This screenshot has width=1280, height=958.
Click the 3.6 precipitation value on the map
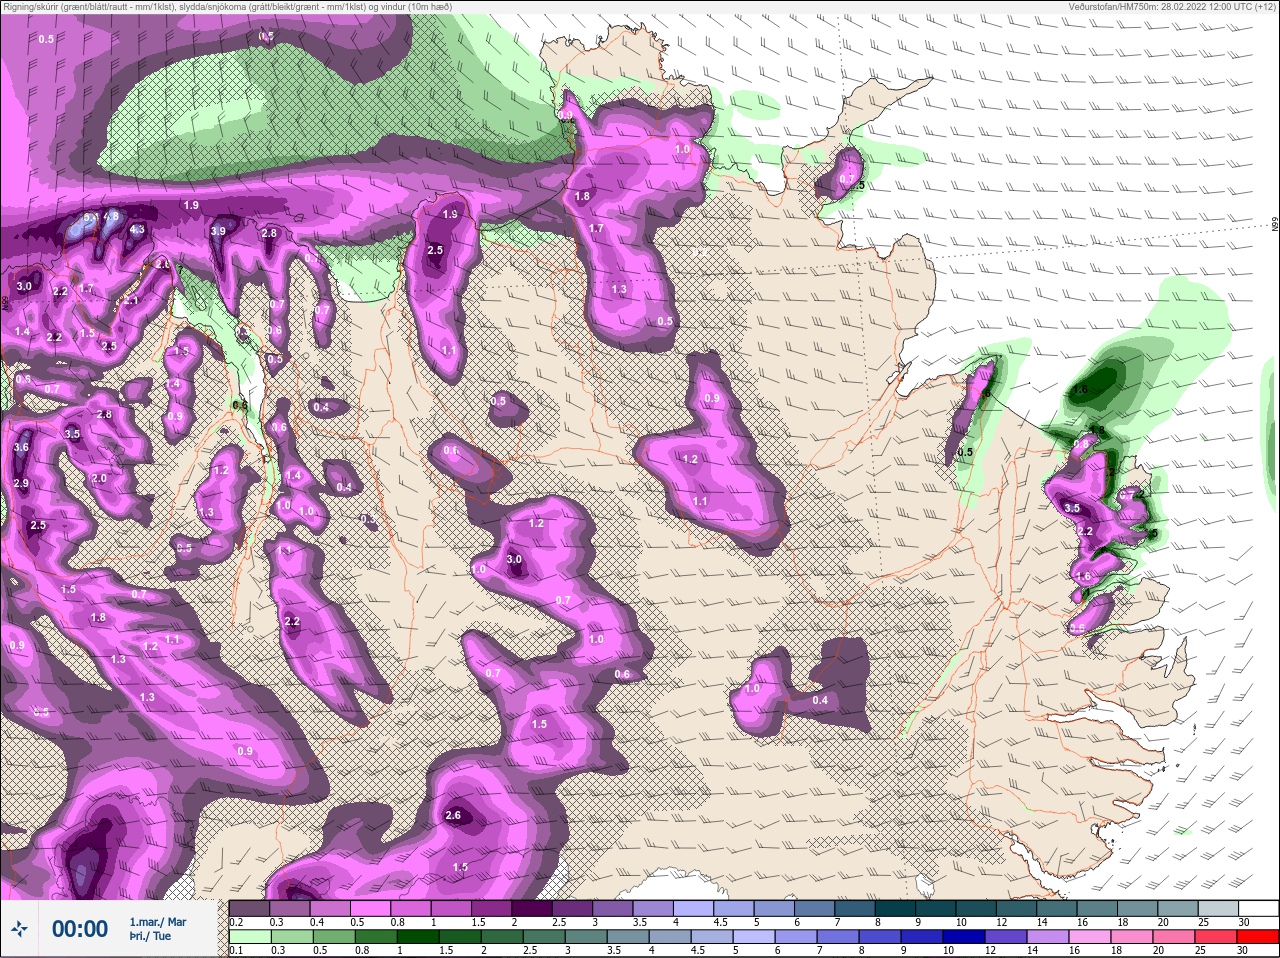(22, 448)
